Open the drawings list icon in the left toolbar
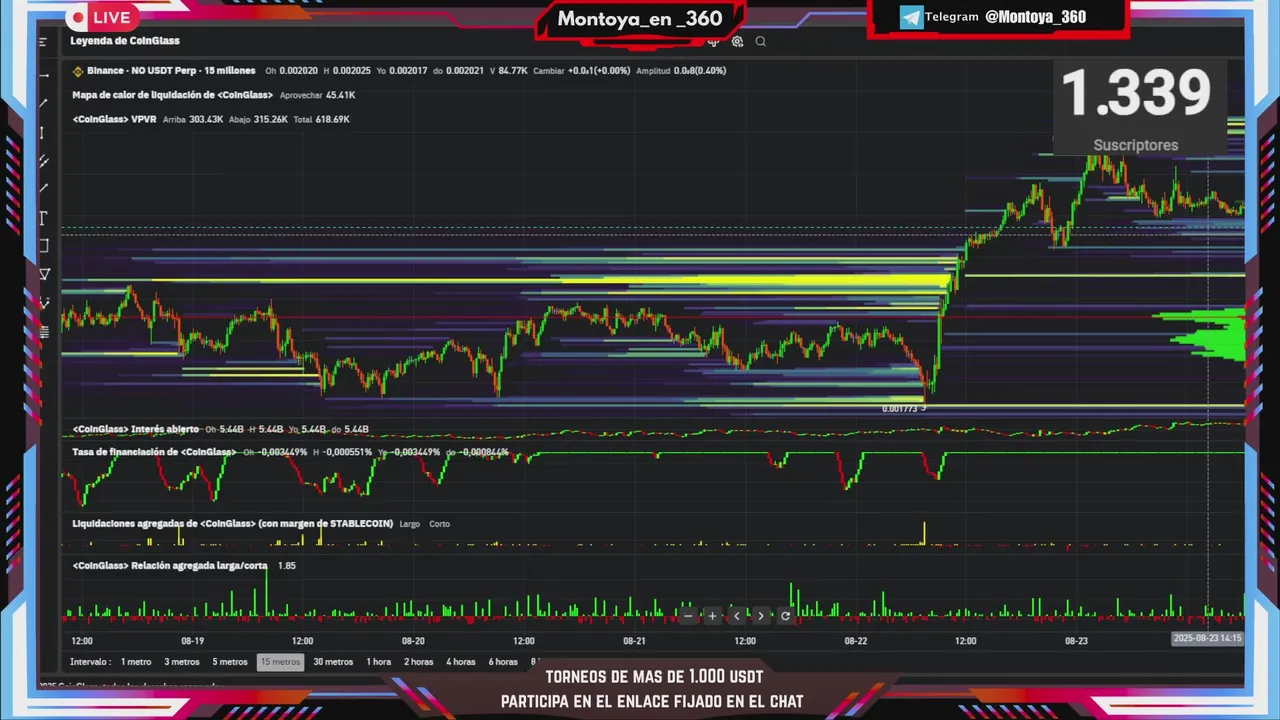This screenshot has width=1280, height=720. coord(43,331)
